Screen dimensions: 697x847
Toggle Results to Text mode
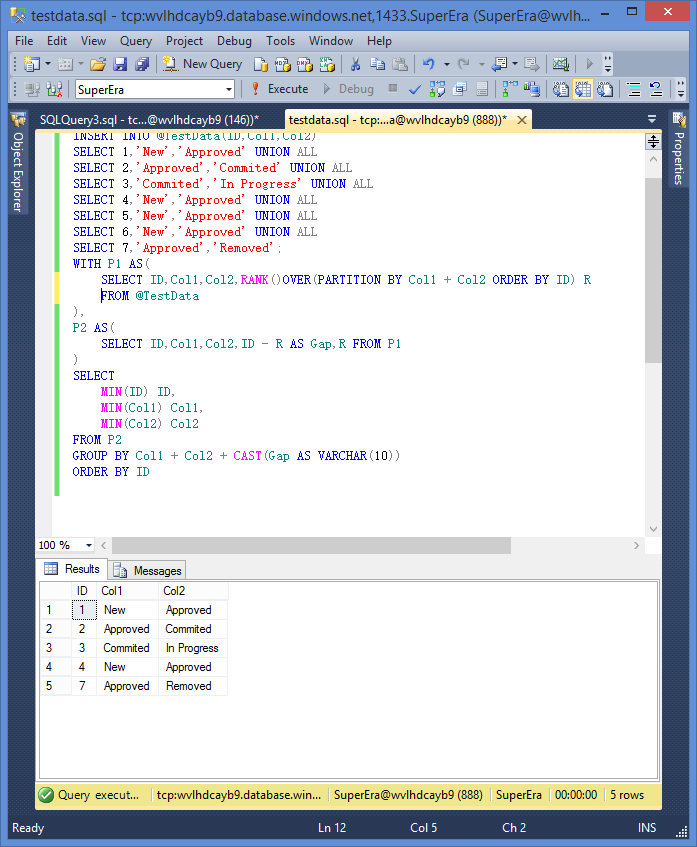(x=561, y=89)
